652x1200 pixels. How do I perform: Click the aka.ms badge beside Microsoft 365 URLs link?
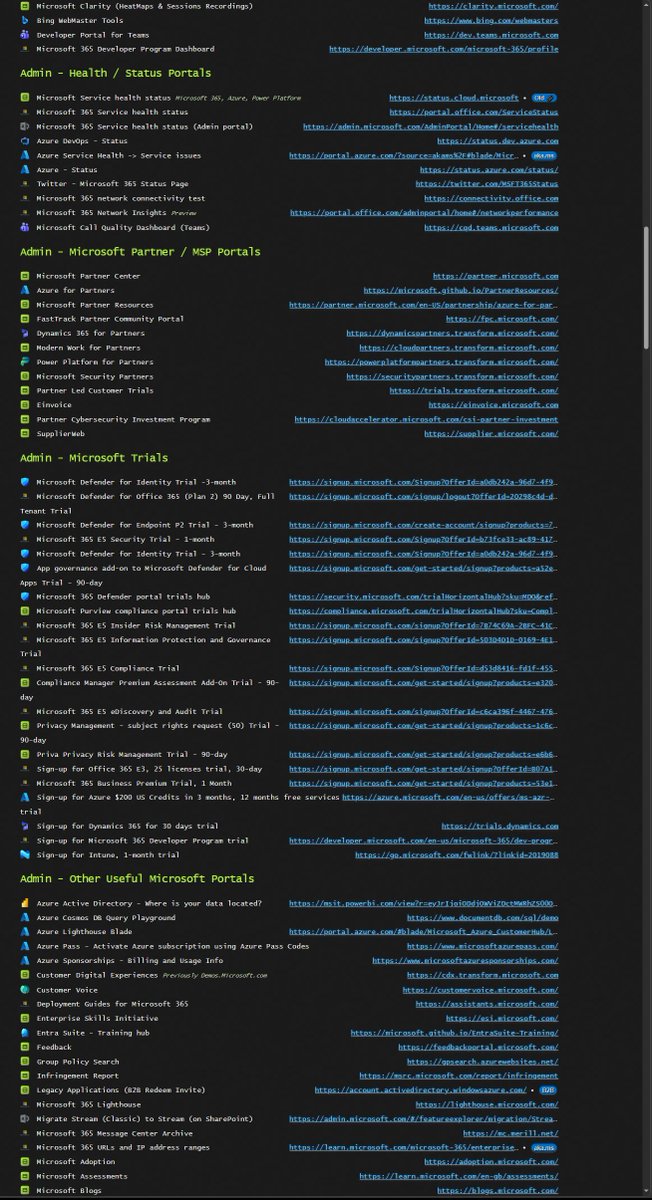[x=544, y=1148]
